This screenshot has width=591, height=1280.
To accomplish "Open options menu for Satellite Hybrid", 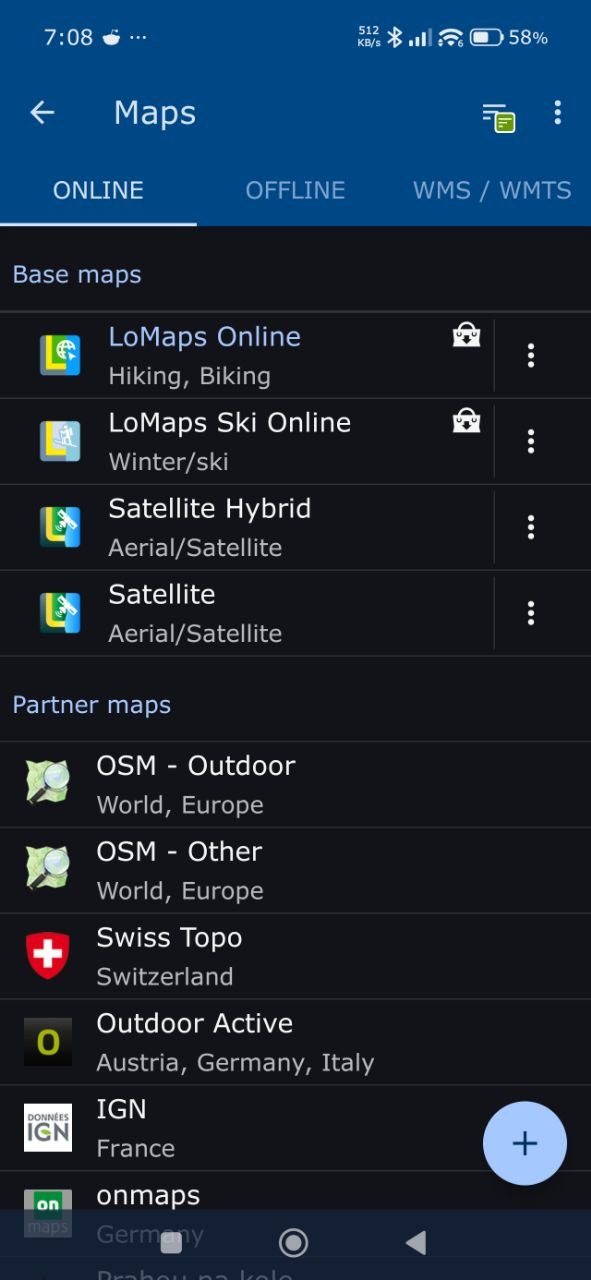I will pyautogui.click(x=531, y=527).
